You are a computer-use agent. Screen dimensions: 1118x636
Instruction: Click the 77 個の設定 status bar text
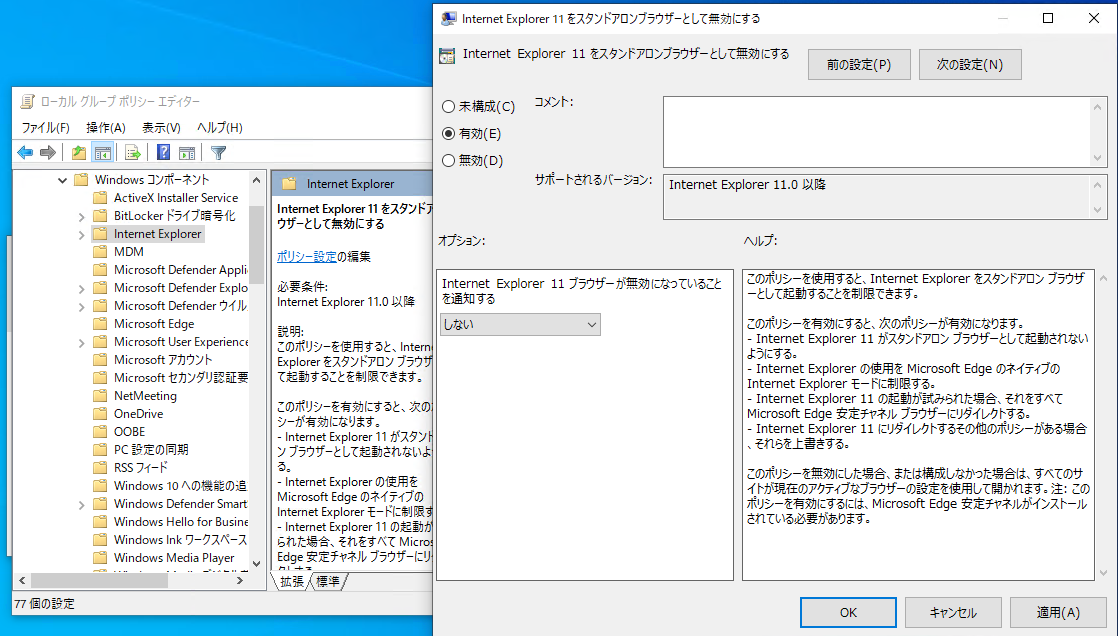(x=44, y=603)
